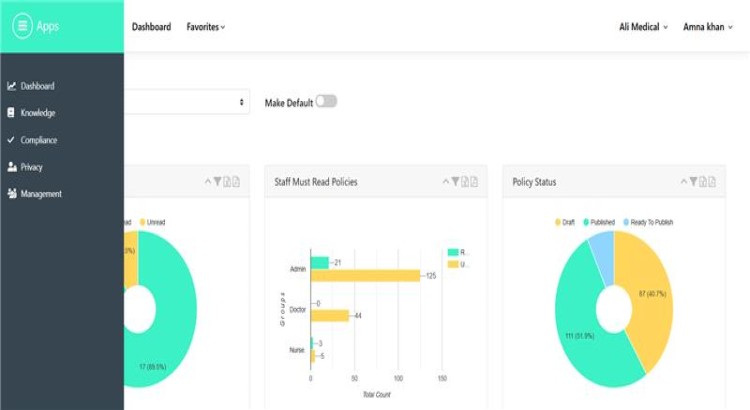The height and width of the screenshot is (410, 750).
Task: Click the Ready To Publish legend swatch
Action: click(x=627, y=222)
